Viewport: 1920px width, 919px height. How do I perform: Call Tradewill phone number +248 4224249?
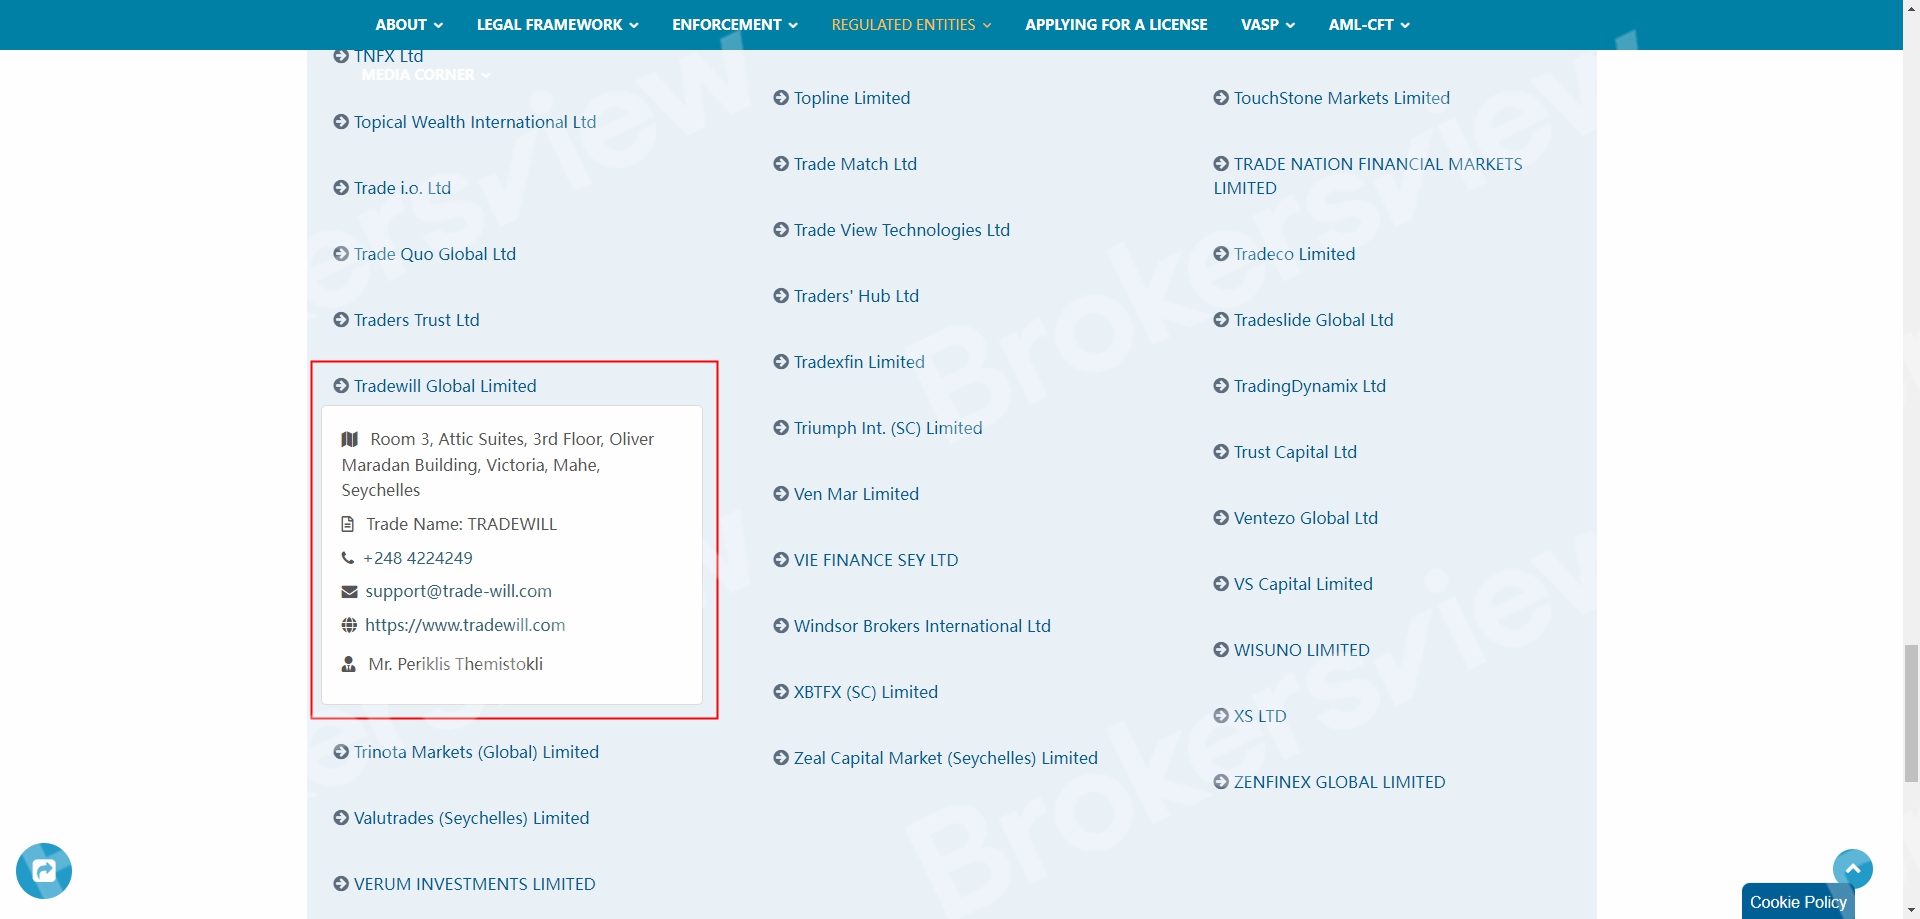click(x=418, y=558)
